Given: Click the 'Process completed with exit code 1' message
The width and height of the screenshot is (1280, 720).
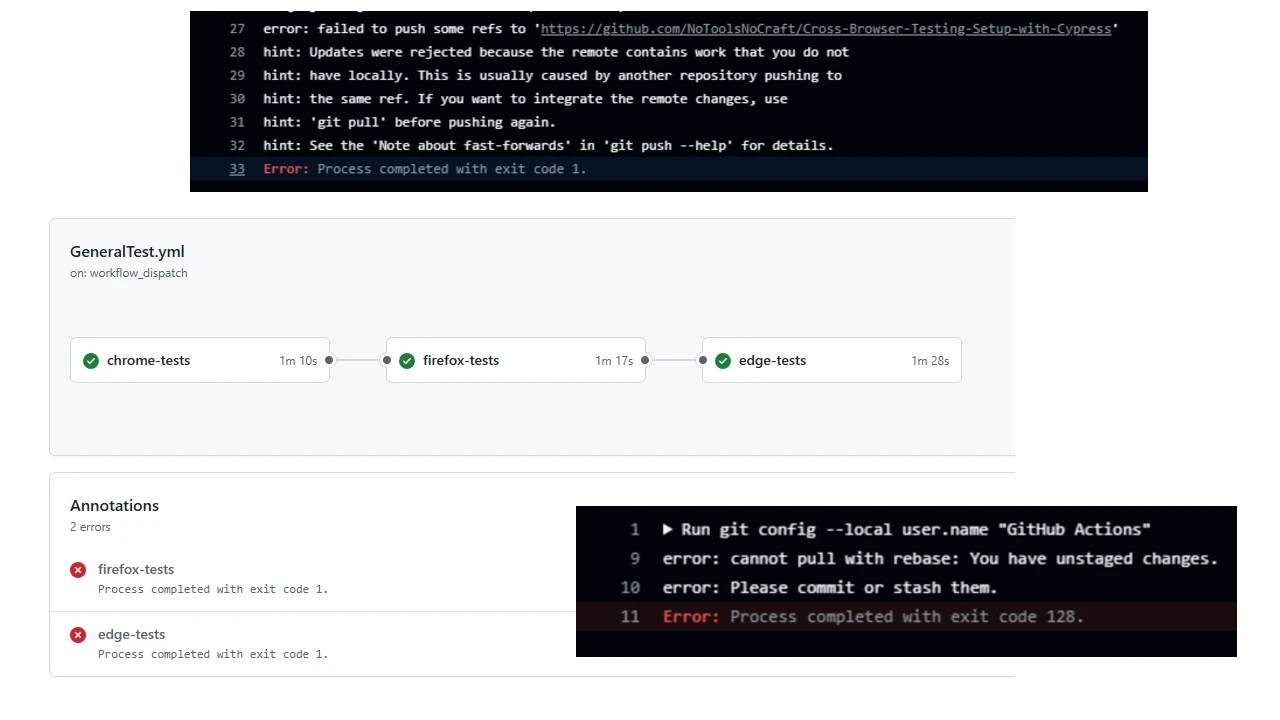Looking at the screenshot, I should (x=213, y=589).
